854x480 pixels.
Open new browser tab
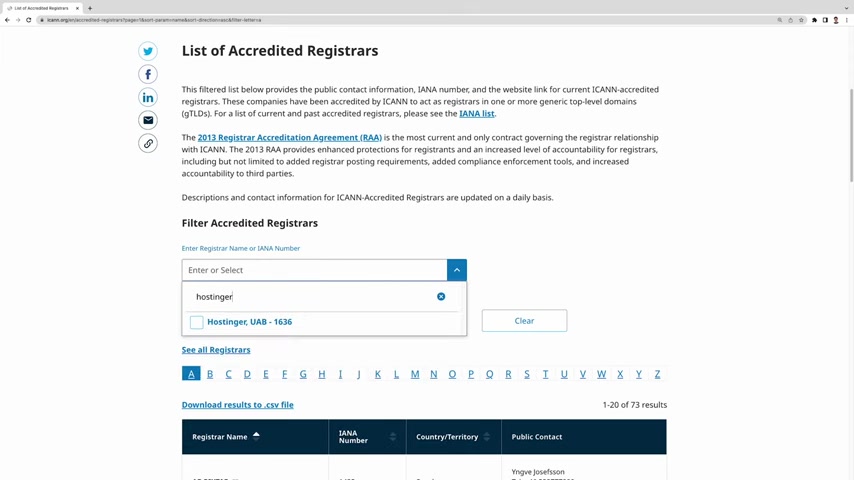point(90,8)
